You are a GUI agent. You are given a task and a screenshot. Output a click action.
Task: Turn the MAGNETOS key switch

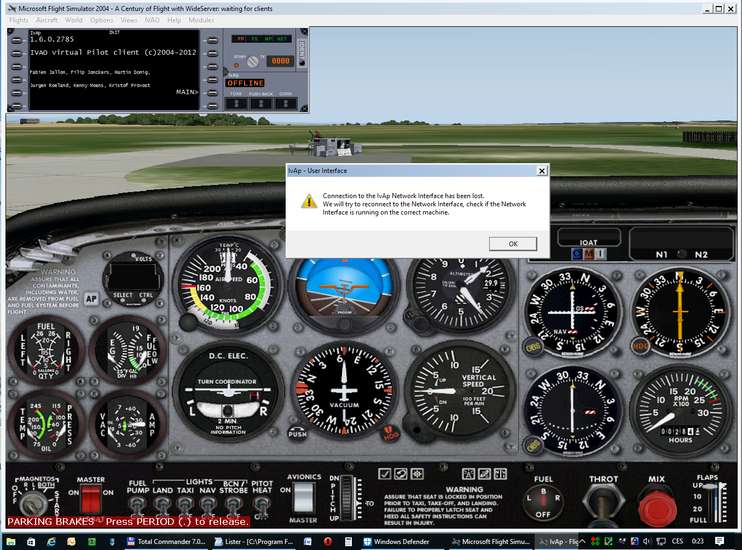[32, 505]
